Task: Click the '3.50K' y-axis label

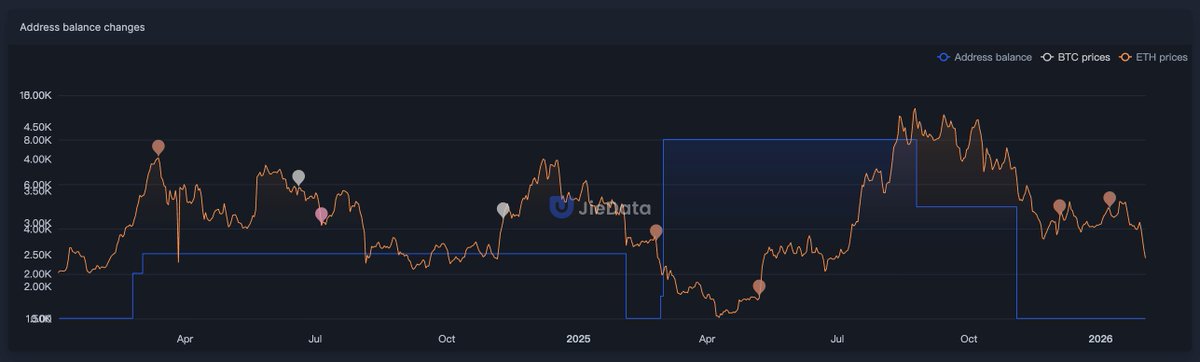Action: point(37,191)
